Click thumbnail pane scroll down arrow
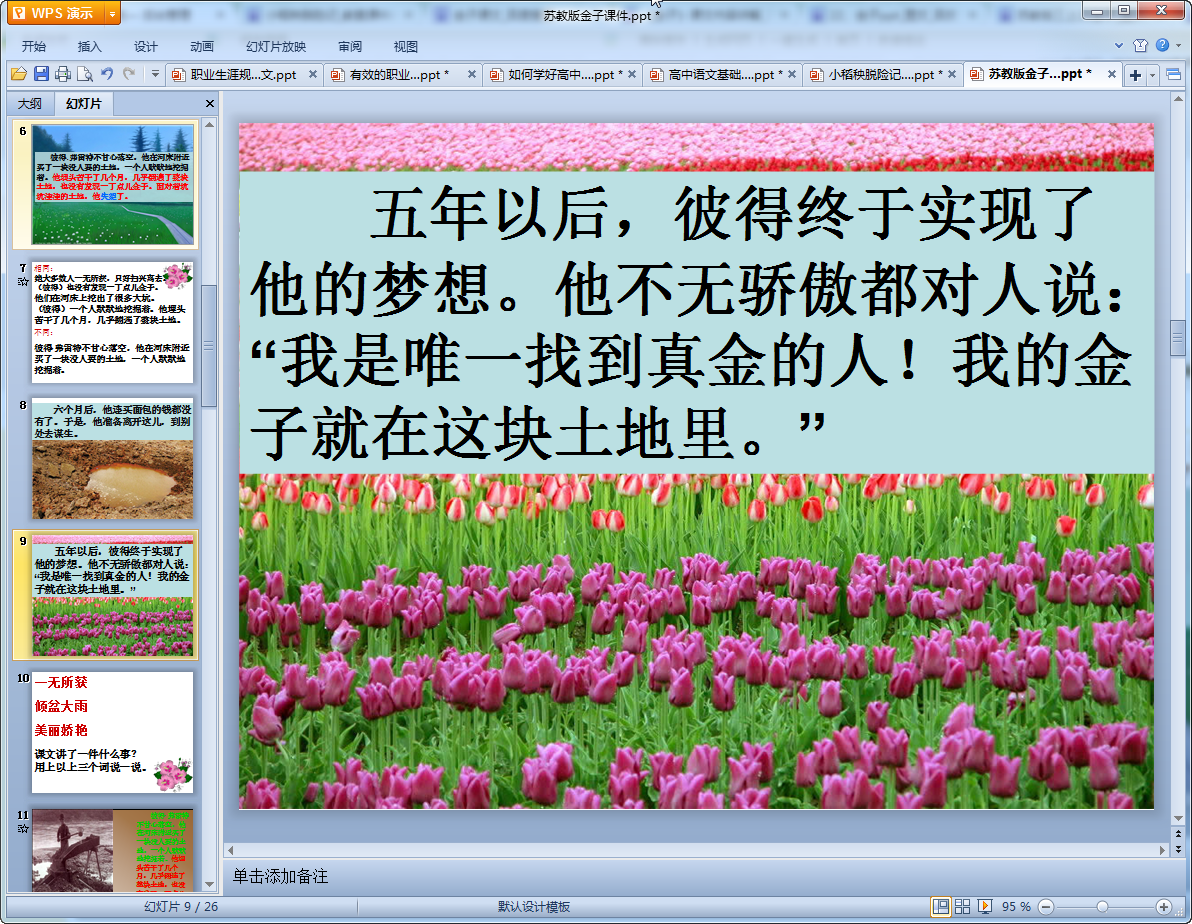This screenshot has height=924, width=1192. pyautogui.click(x=210, y=884)
